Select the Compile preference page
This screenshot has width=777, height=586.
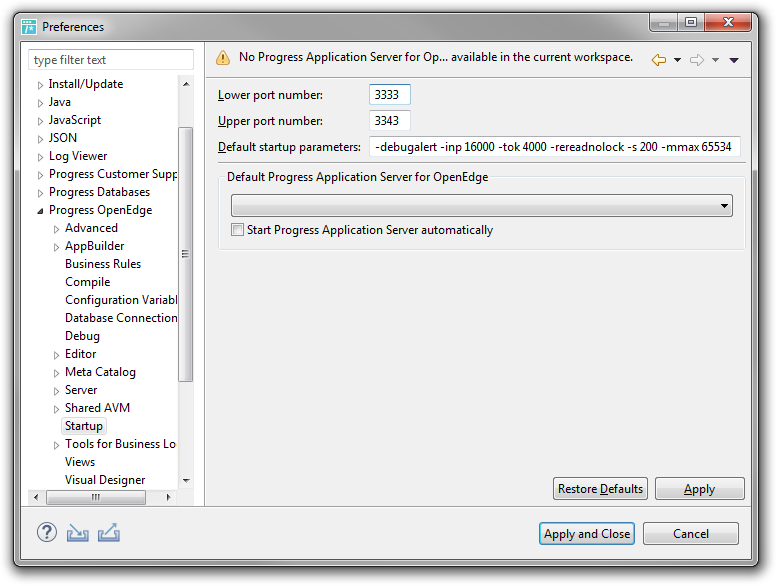[x=88, y=282]
